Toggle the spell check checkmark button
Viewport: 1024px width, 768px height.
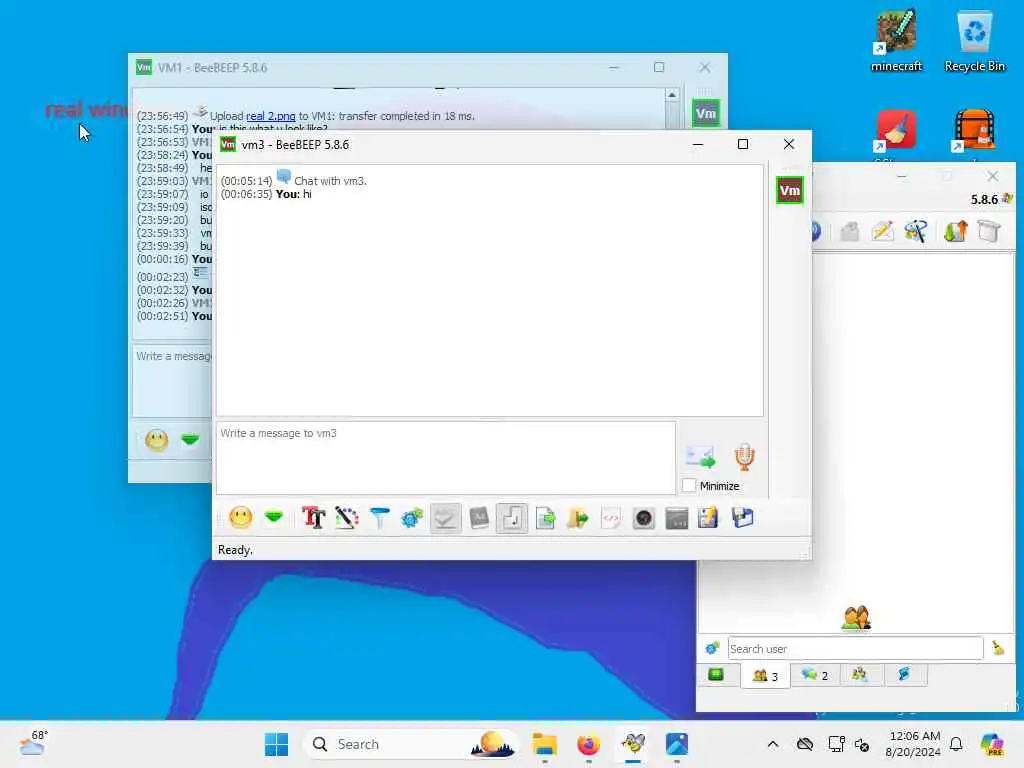(x=445, y=519)
